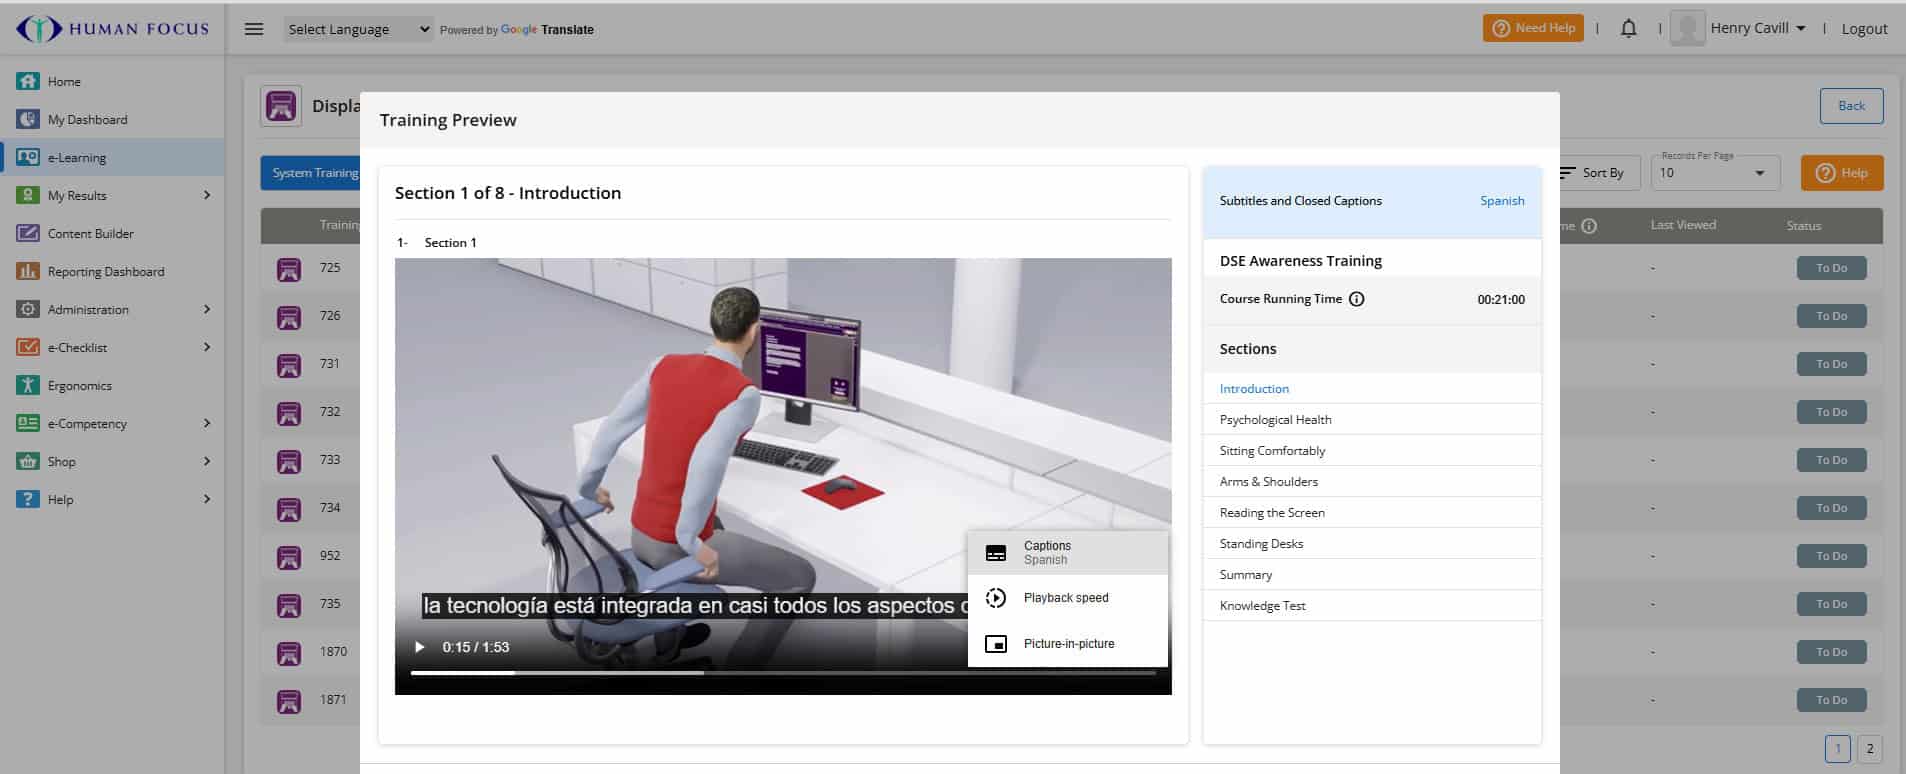1906x774 pixels.
Task: Click the Home icon in sidebar
Action: pos(28,81)
